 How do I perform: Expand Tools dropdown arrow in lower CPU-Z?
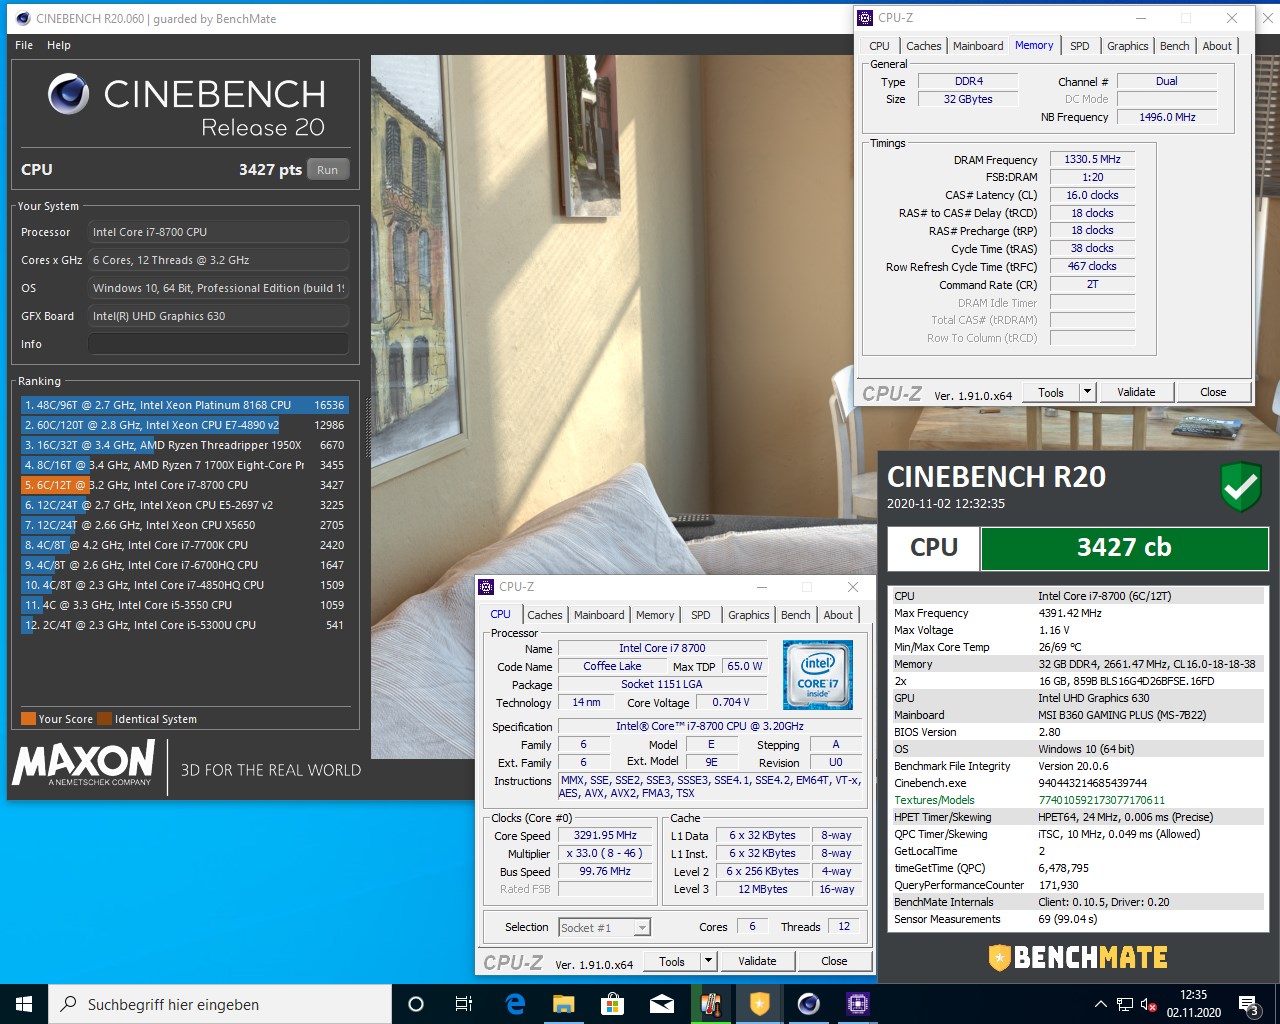point(709,961)
